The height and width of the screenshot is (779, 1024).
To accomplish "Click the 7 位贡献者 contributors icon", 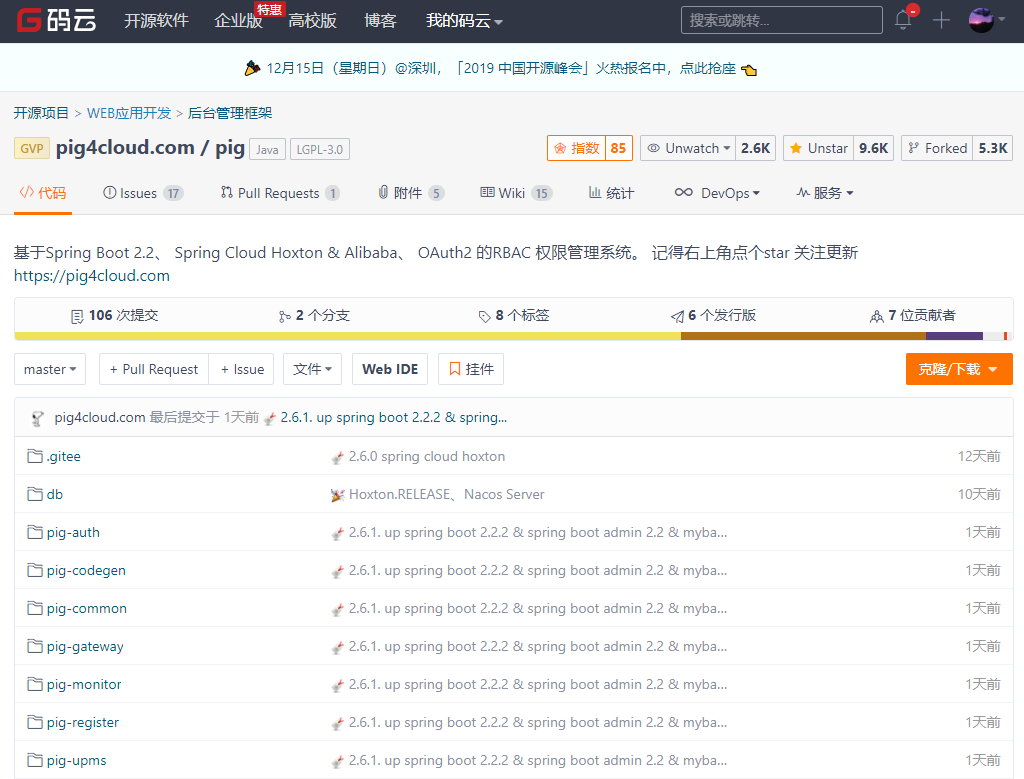I will point(876,317).
